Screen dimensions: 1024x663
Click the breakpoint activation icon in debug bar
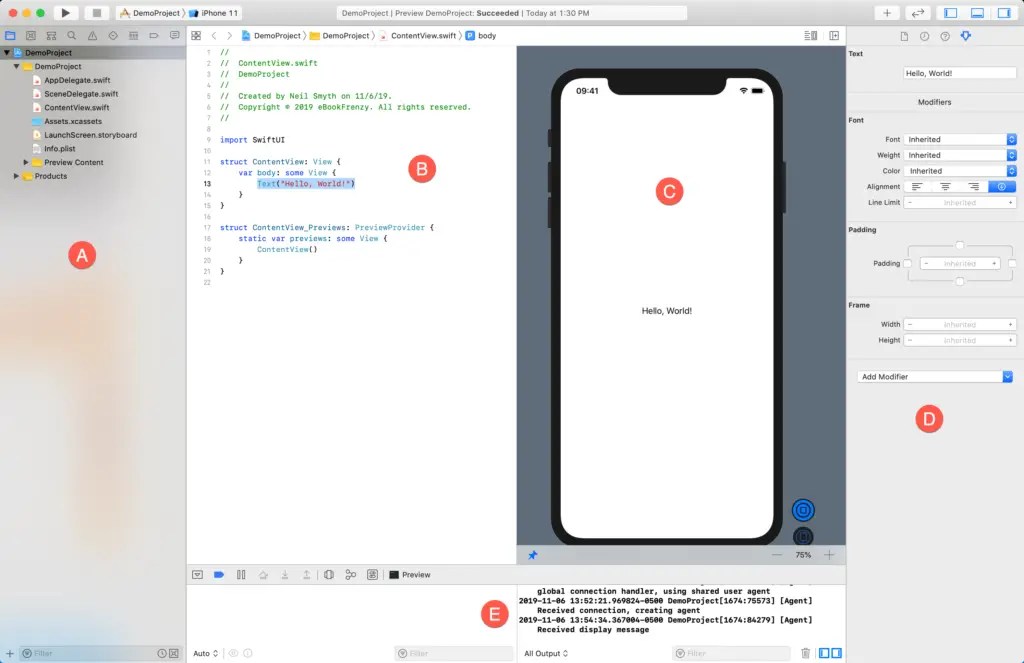click(x=219, y=574)
